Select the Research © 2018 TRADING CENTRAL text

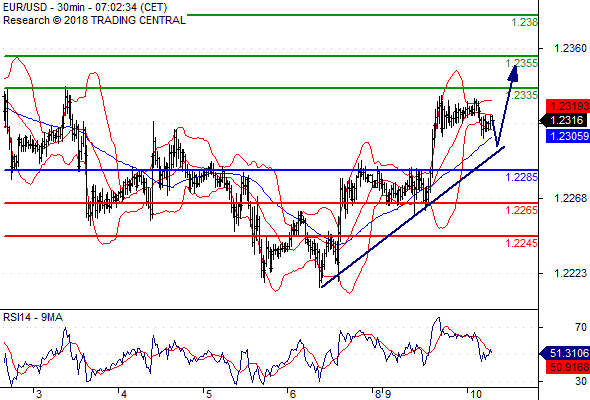[94, 20]
